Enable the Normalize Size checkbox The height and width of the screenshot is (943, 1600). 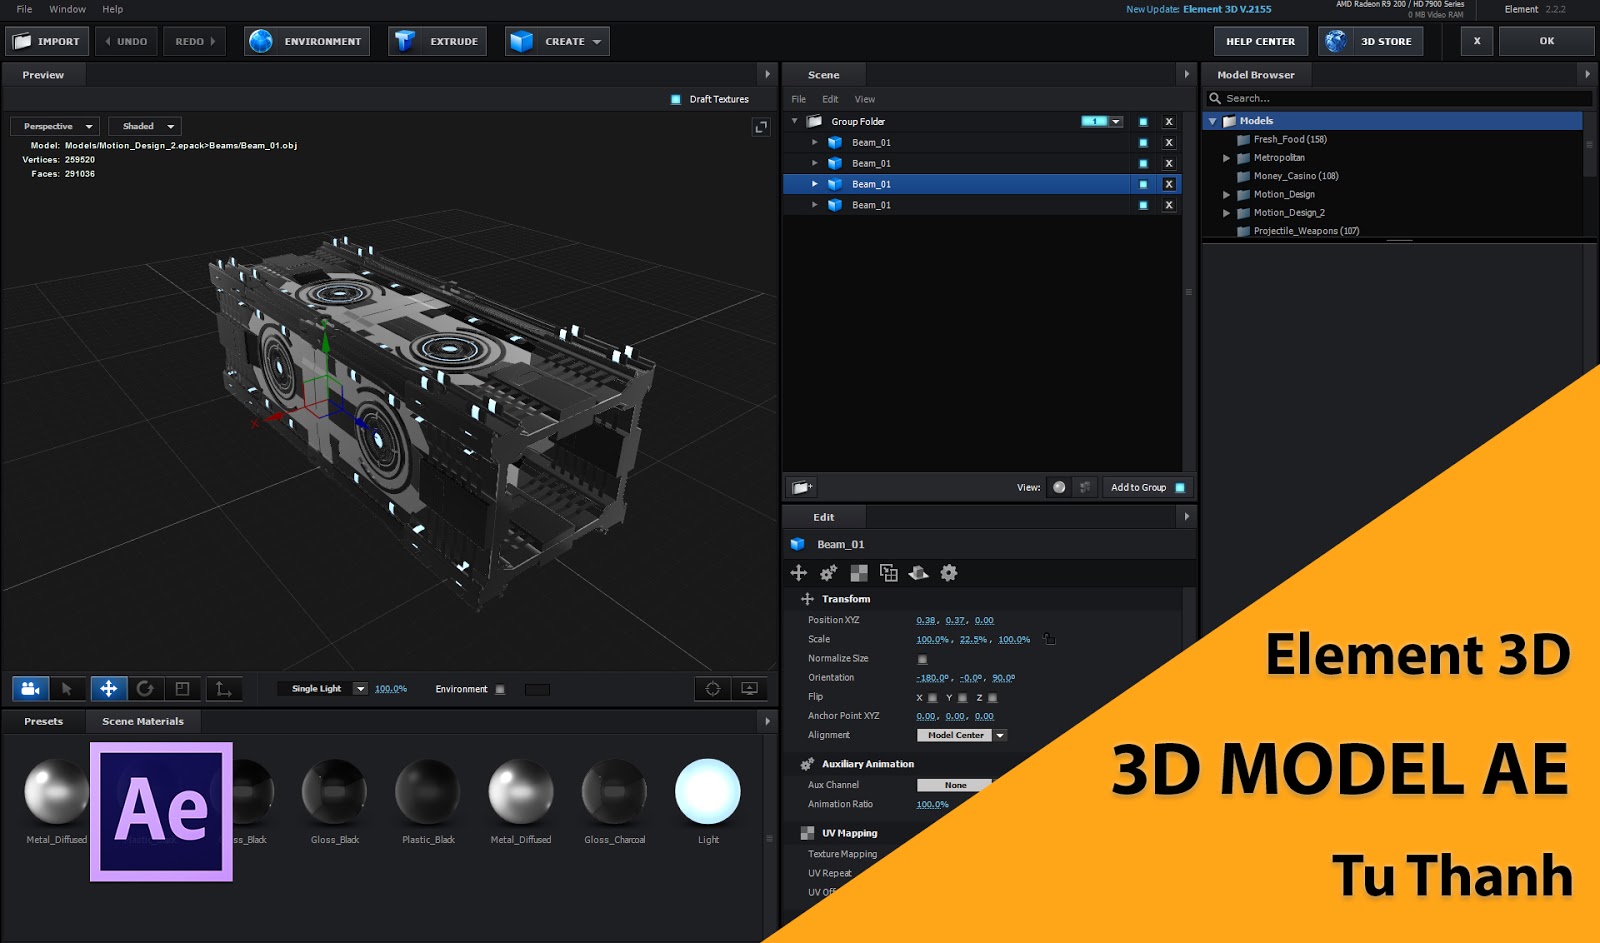coord(922,659)
